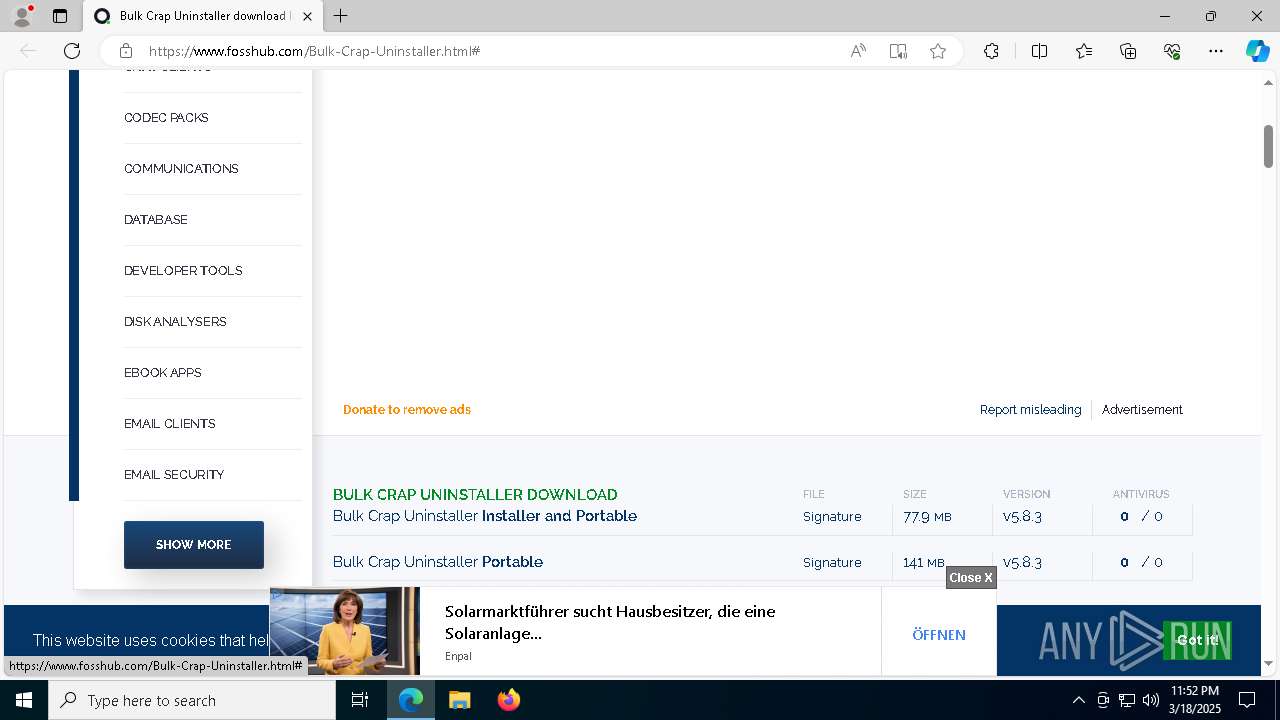Open Immersive Reader icon
The width and height of the screenshot is (1280, 720).
898,51
